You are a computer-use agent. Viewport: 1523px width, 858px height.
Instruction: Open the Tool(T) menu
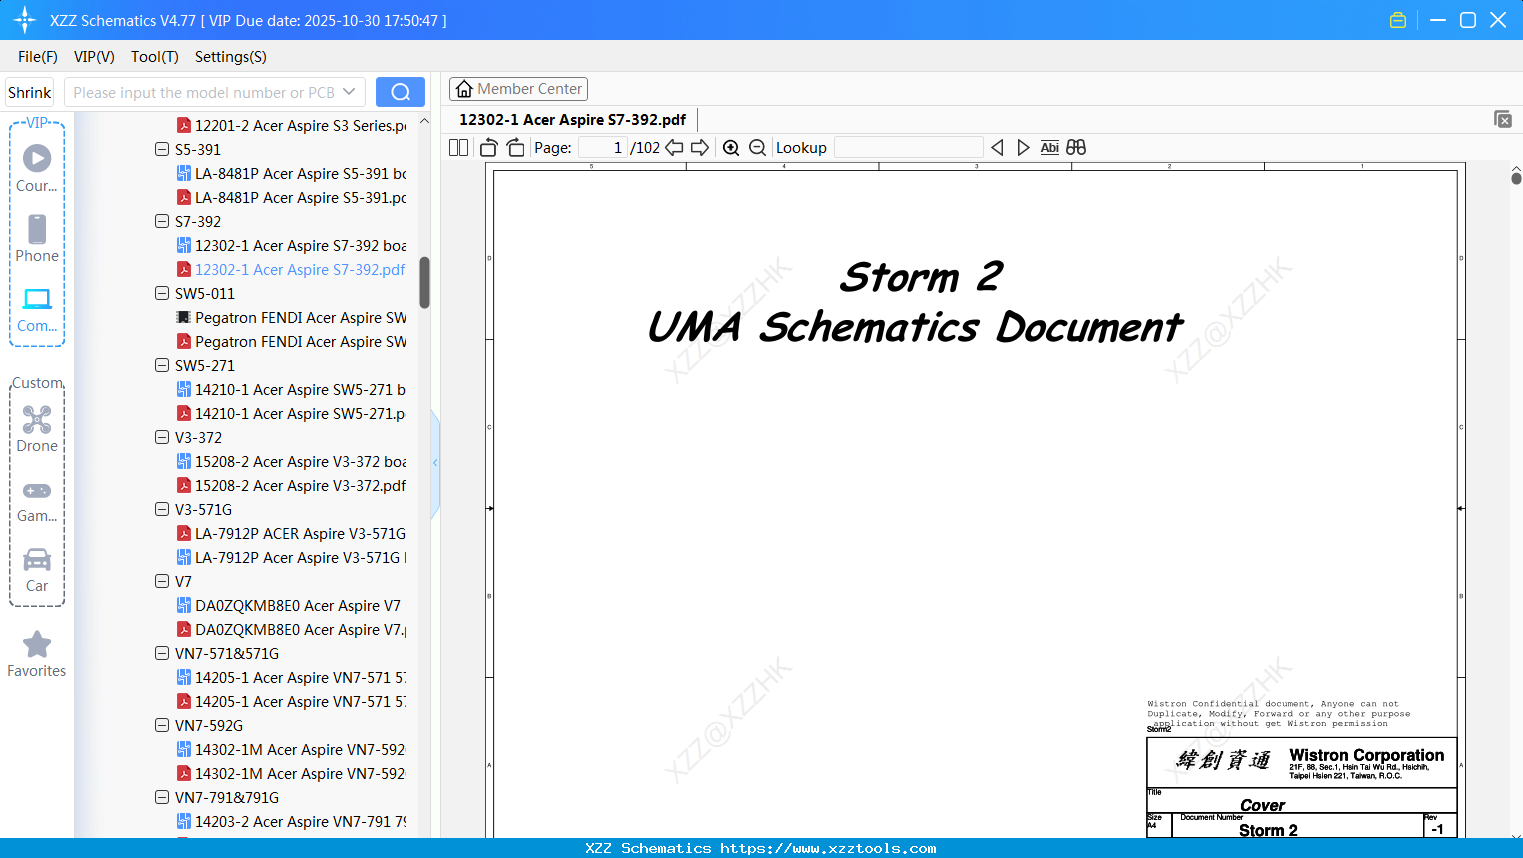(x=155, y=57)
